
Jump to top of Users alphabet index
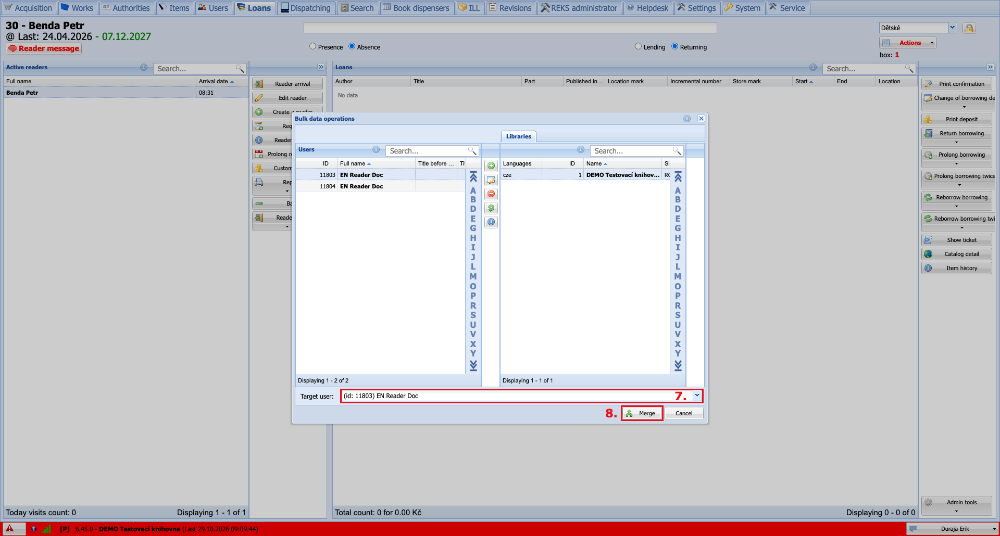pyautogui.click(x=473, y=177)
